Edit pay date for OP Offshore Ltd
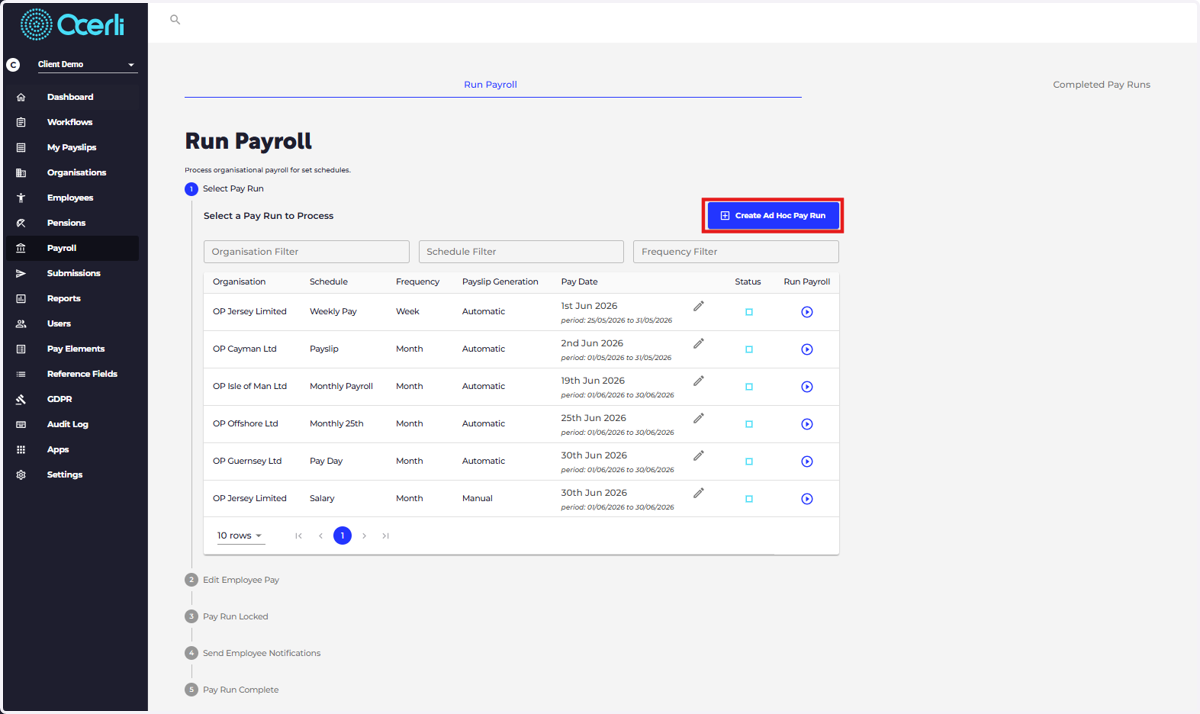1200x714 pixels. click(699, 417)
